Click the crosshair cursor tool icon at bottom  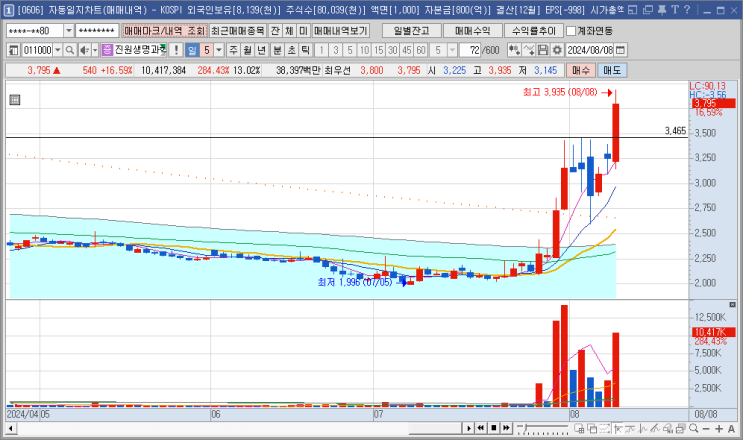617,429
